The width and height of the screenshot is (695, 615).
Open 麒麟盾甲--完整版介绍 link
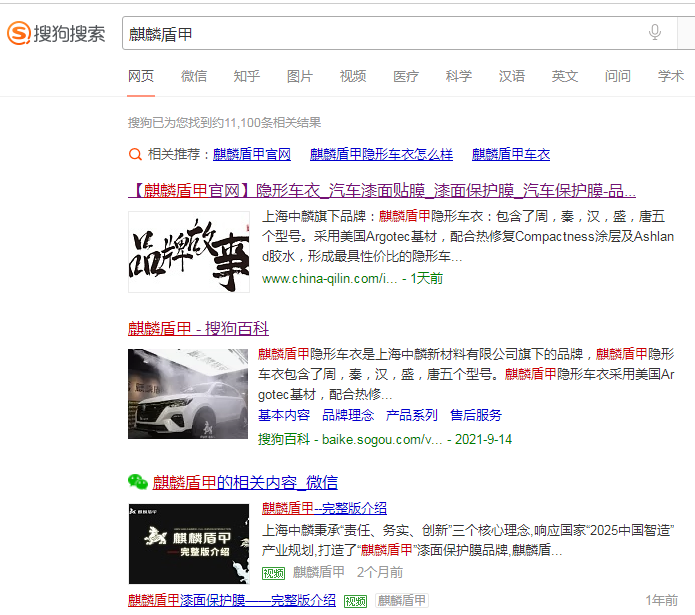(324, 508)
